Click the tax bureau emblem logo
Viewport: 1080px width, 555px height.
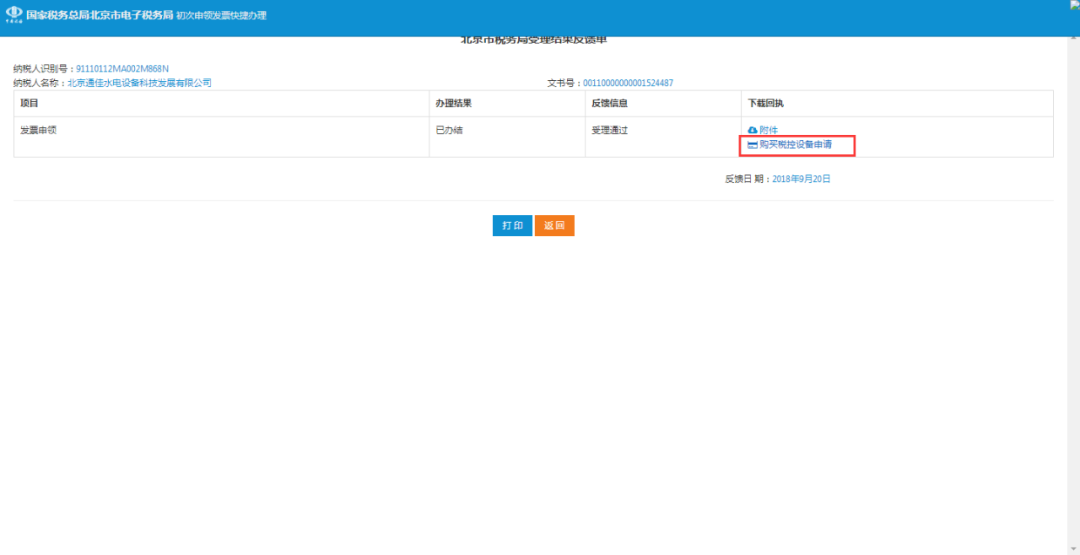(x=14, y=16)
